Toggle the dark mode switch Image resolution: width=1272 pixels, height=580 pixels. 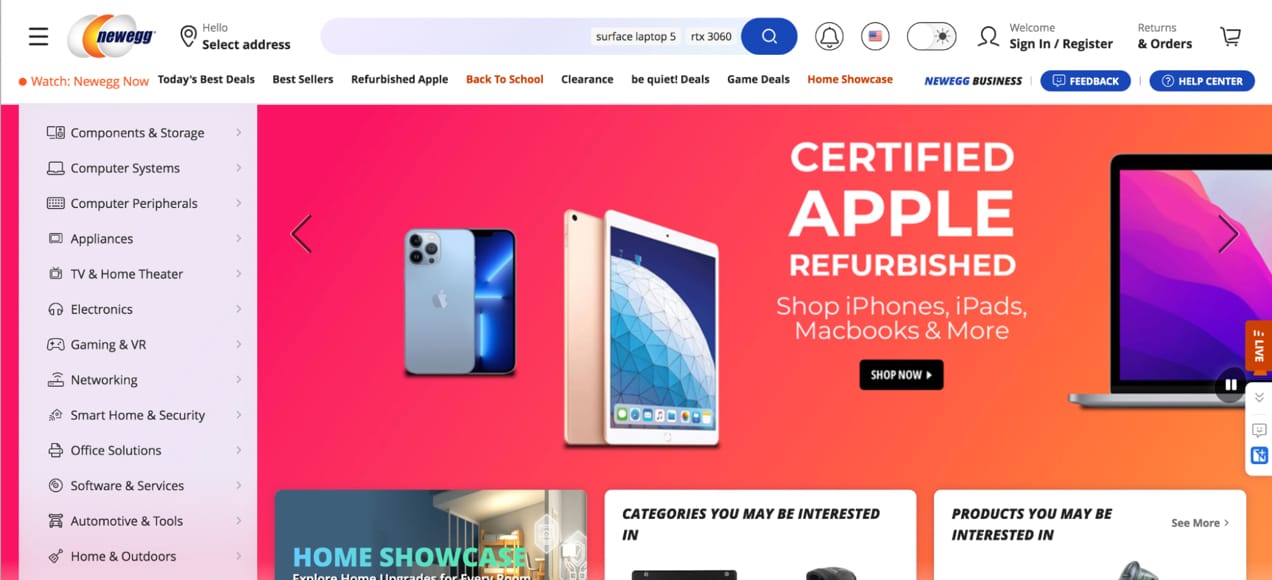pos(931,37)
